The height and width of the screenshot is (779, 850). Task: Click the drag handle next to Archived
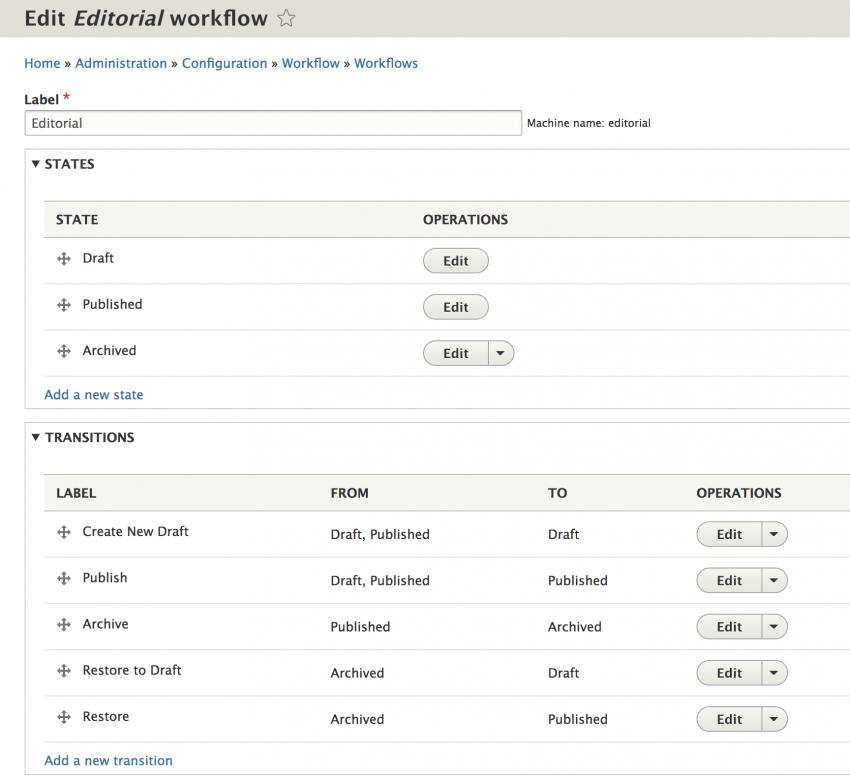click(64, 350)
